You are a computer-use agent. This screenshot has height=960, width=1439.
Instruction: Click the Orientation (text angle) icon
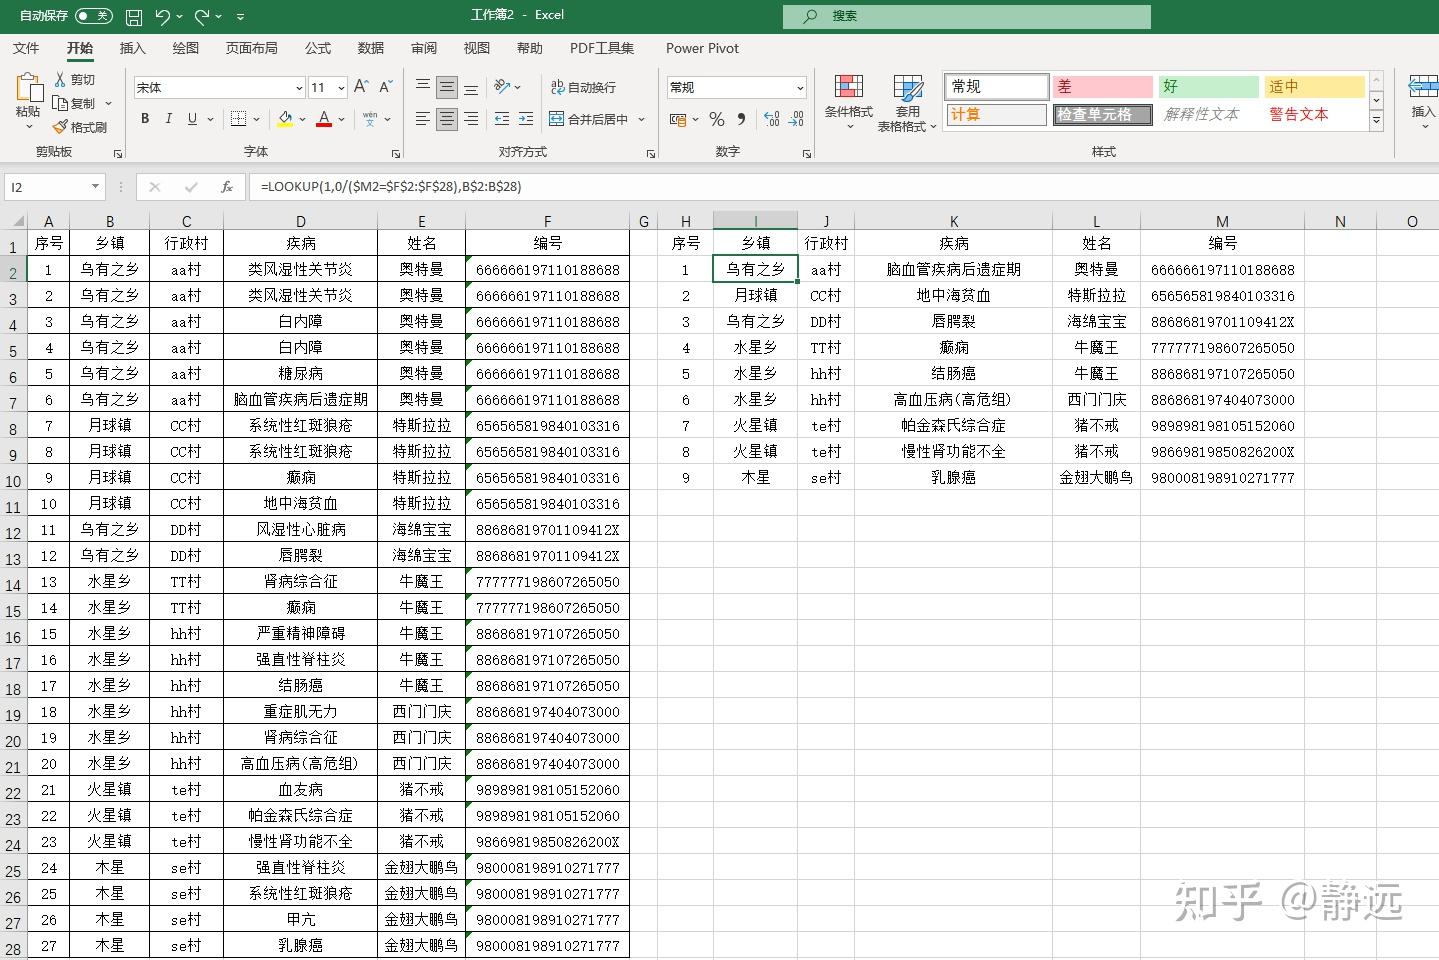pyautogui.click(x=503, y=87)
